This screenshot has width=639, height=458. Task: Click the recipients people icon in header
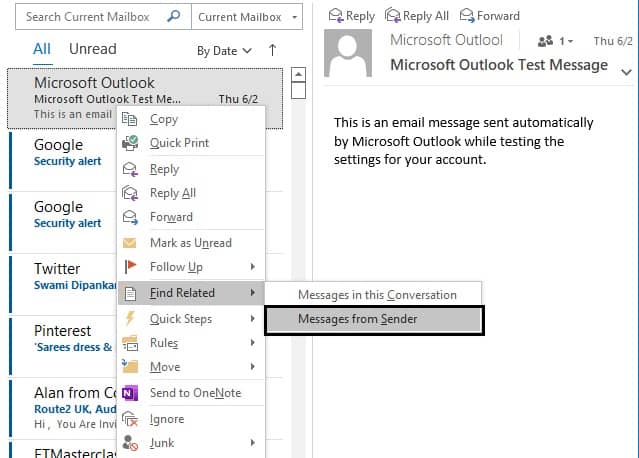545,41
